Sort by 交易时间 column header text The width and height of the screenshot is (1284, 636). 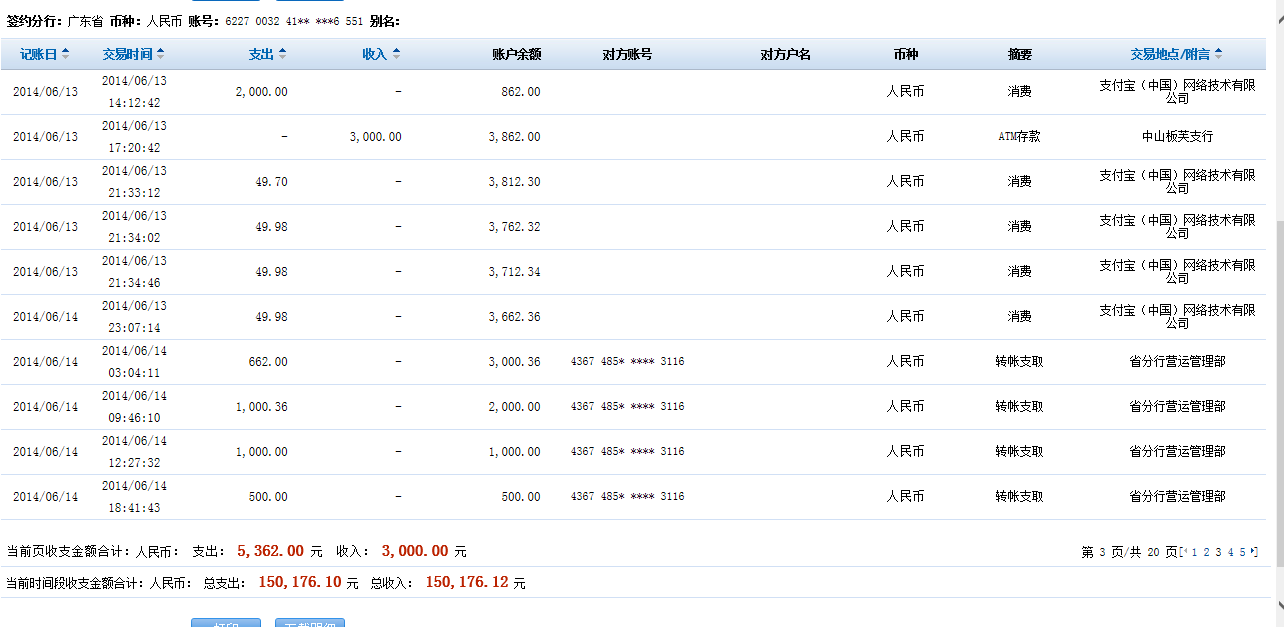[127, 54]
